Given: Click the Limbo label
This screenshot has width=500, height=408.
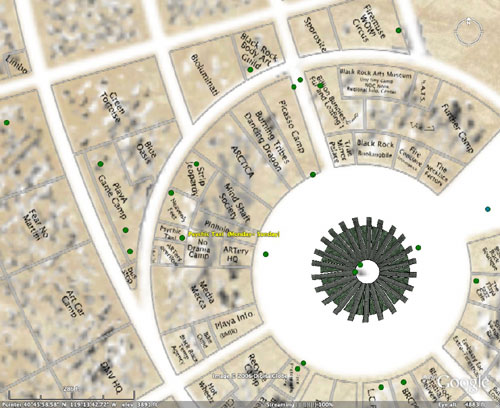Looking at the screenshot, I should pyautogui.click(x=16, y=64).
